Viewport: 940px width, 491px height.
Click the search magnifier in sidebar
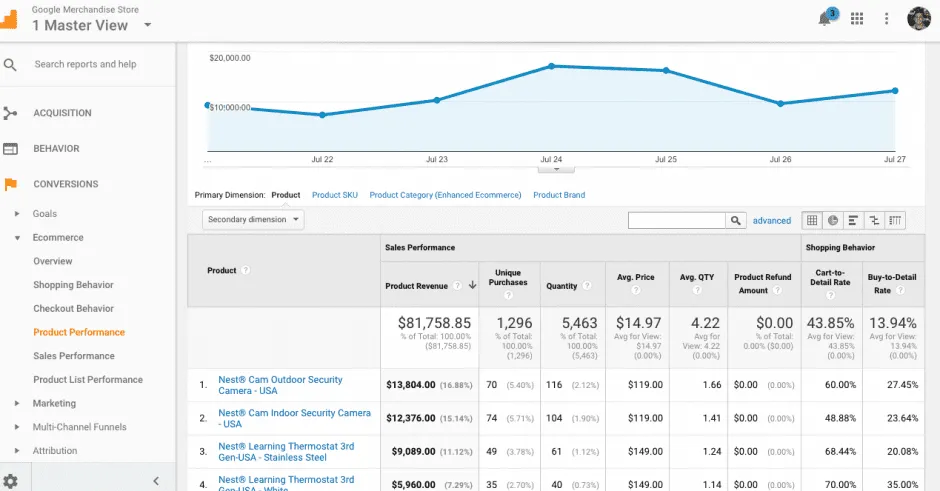10,64
